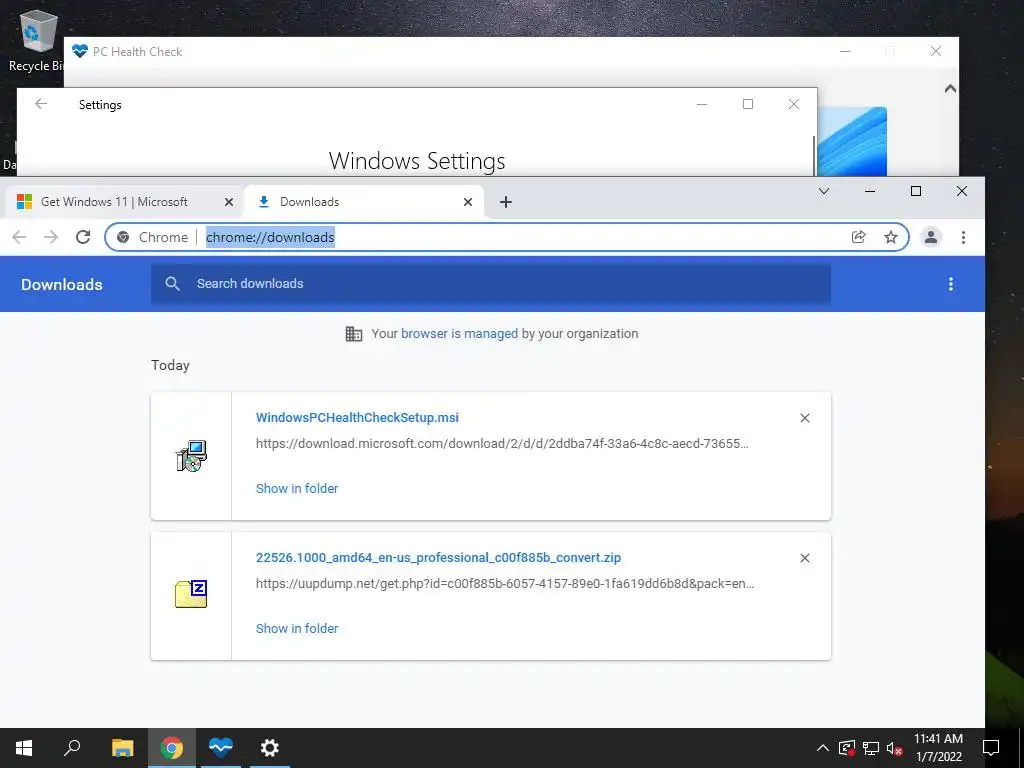This screenshot has width=1024, height=768.
Task: View site information Chrome icon
Action: click(x=123, y=237)
